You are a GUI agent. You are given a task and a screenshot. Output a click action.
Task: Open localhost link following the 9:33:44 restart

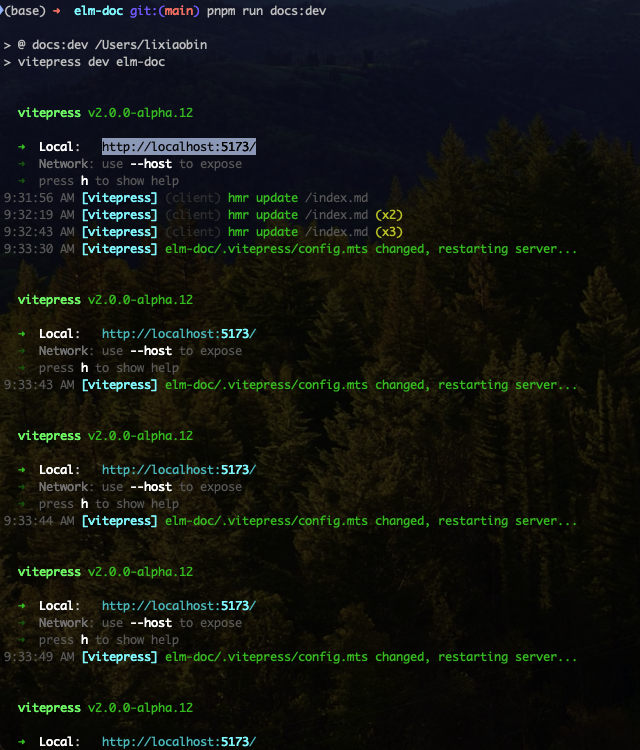tap(179, 606)
